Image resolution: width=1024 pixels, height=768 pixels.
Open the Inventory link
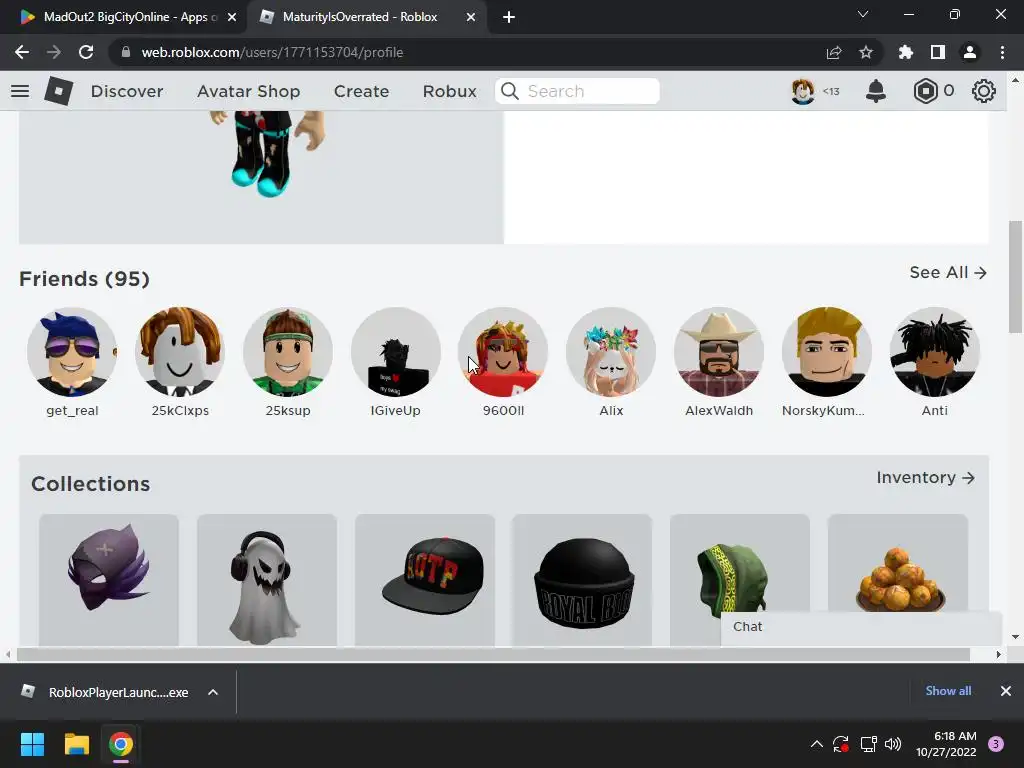click(925, 478)
